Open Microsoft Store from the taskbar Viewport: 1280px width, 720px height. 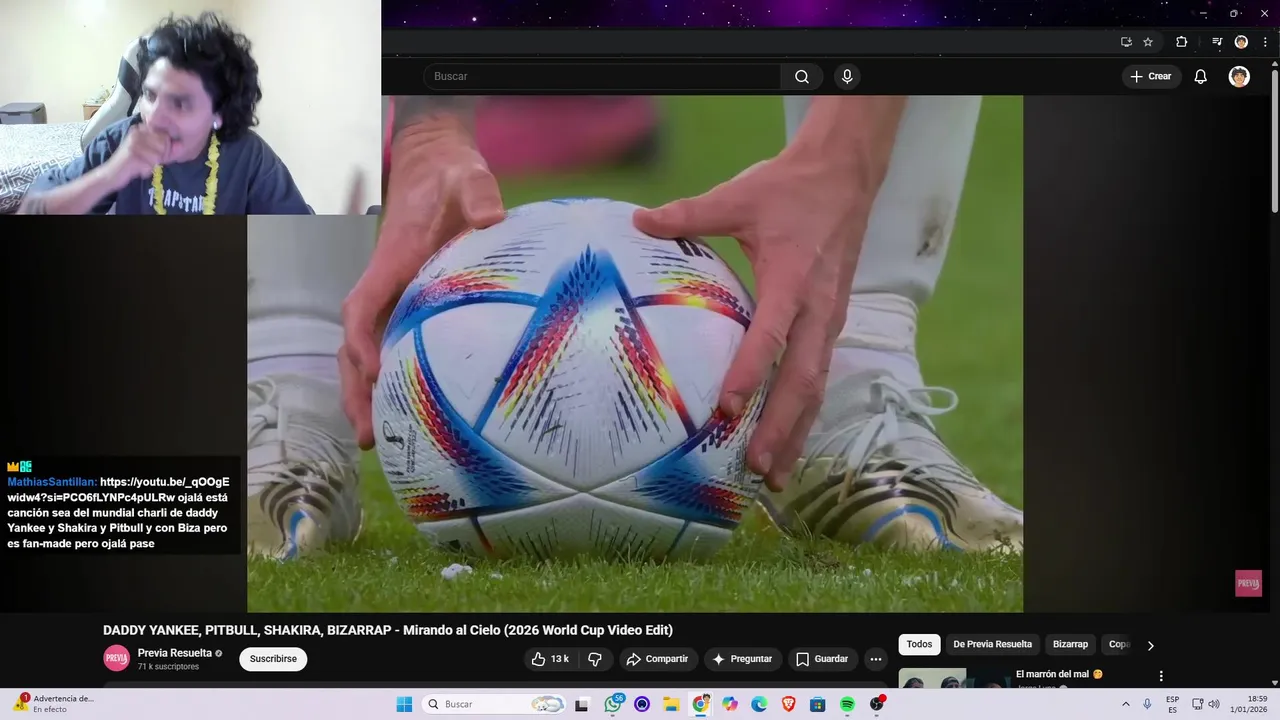(x=817, y=704)
